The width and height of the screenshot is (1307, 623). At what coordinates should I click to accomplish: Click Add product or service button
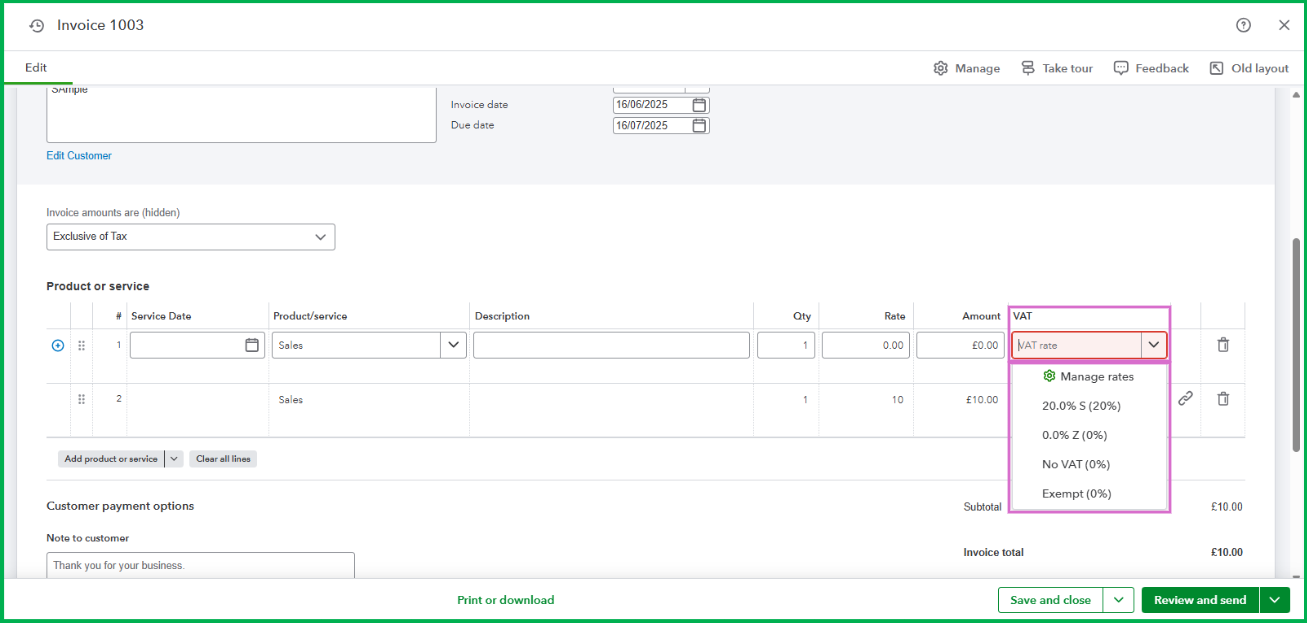(111, 459)
